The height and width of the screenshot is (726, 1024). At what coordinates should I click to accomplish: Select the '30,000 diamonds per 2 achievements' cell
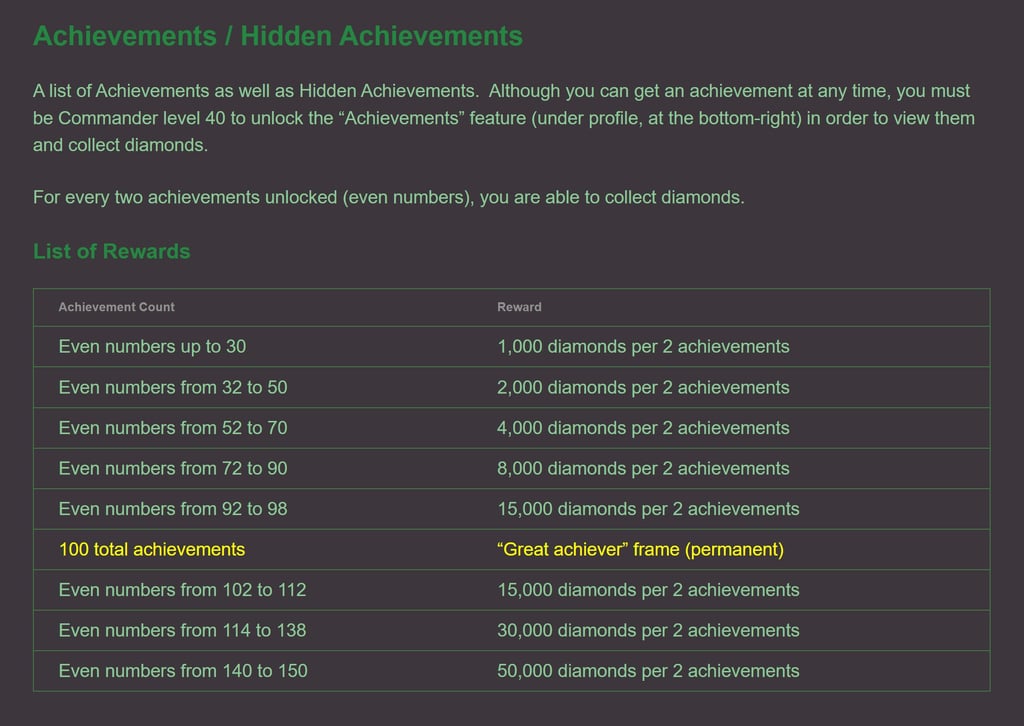click(x=648, y=630)
